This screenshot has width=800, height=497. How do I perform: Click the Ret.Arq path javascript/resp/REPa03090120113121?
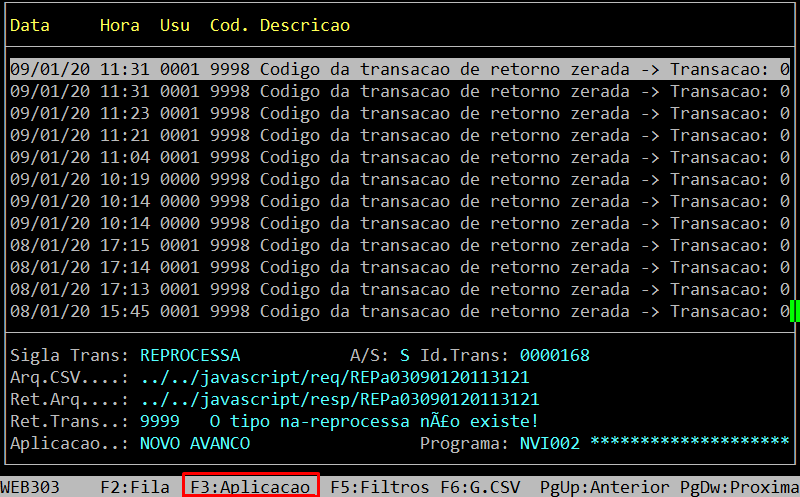pos(340,400)
